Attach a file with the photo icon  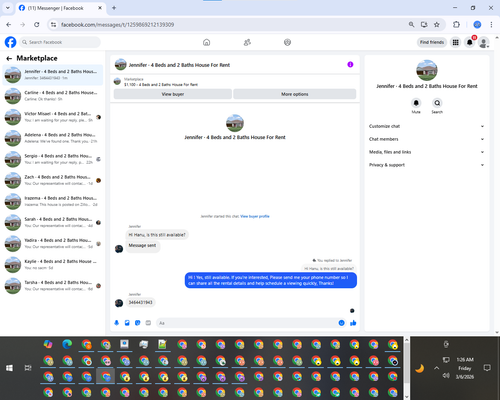127,323
